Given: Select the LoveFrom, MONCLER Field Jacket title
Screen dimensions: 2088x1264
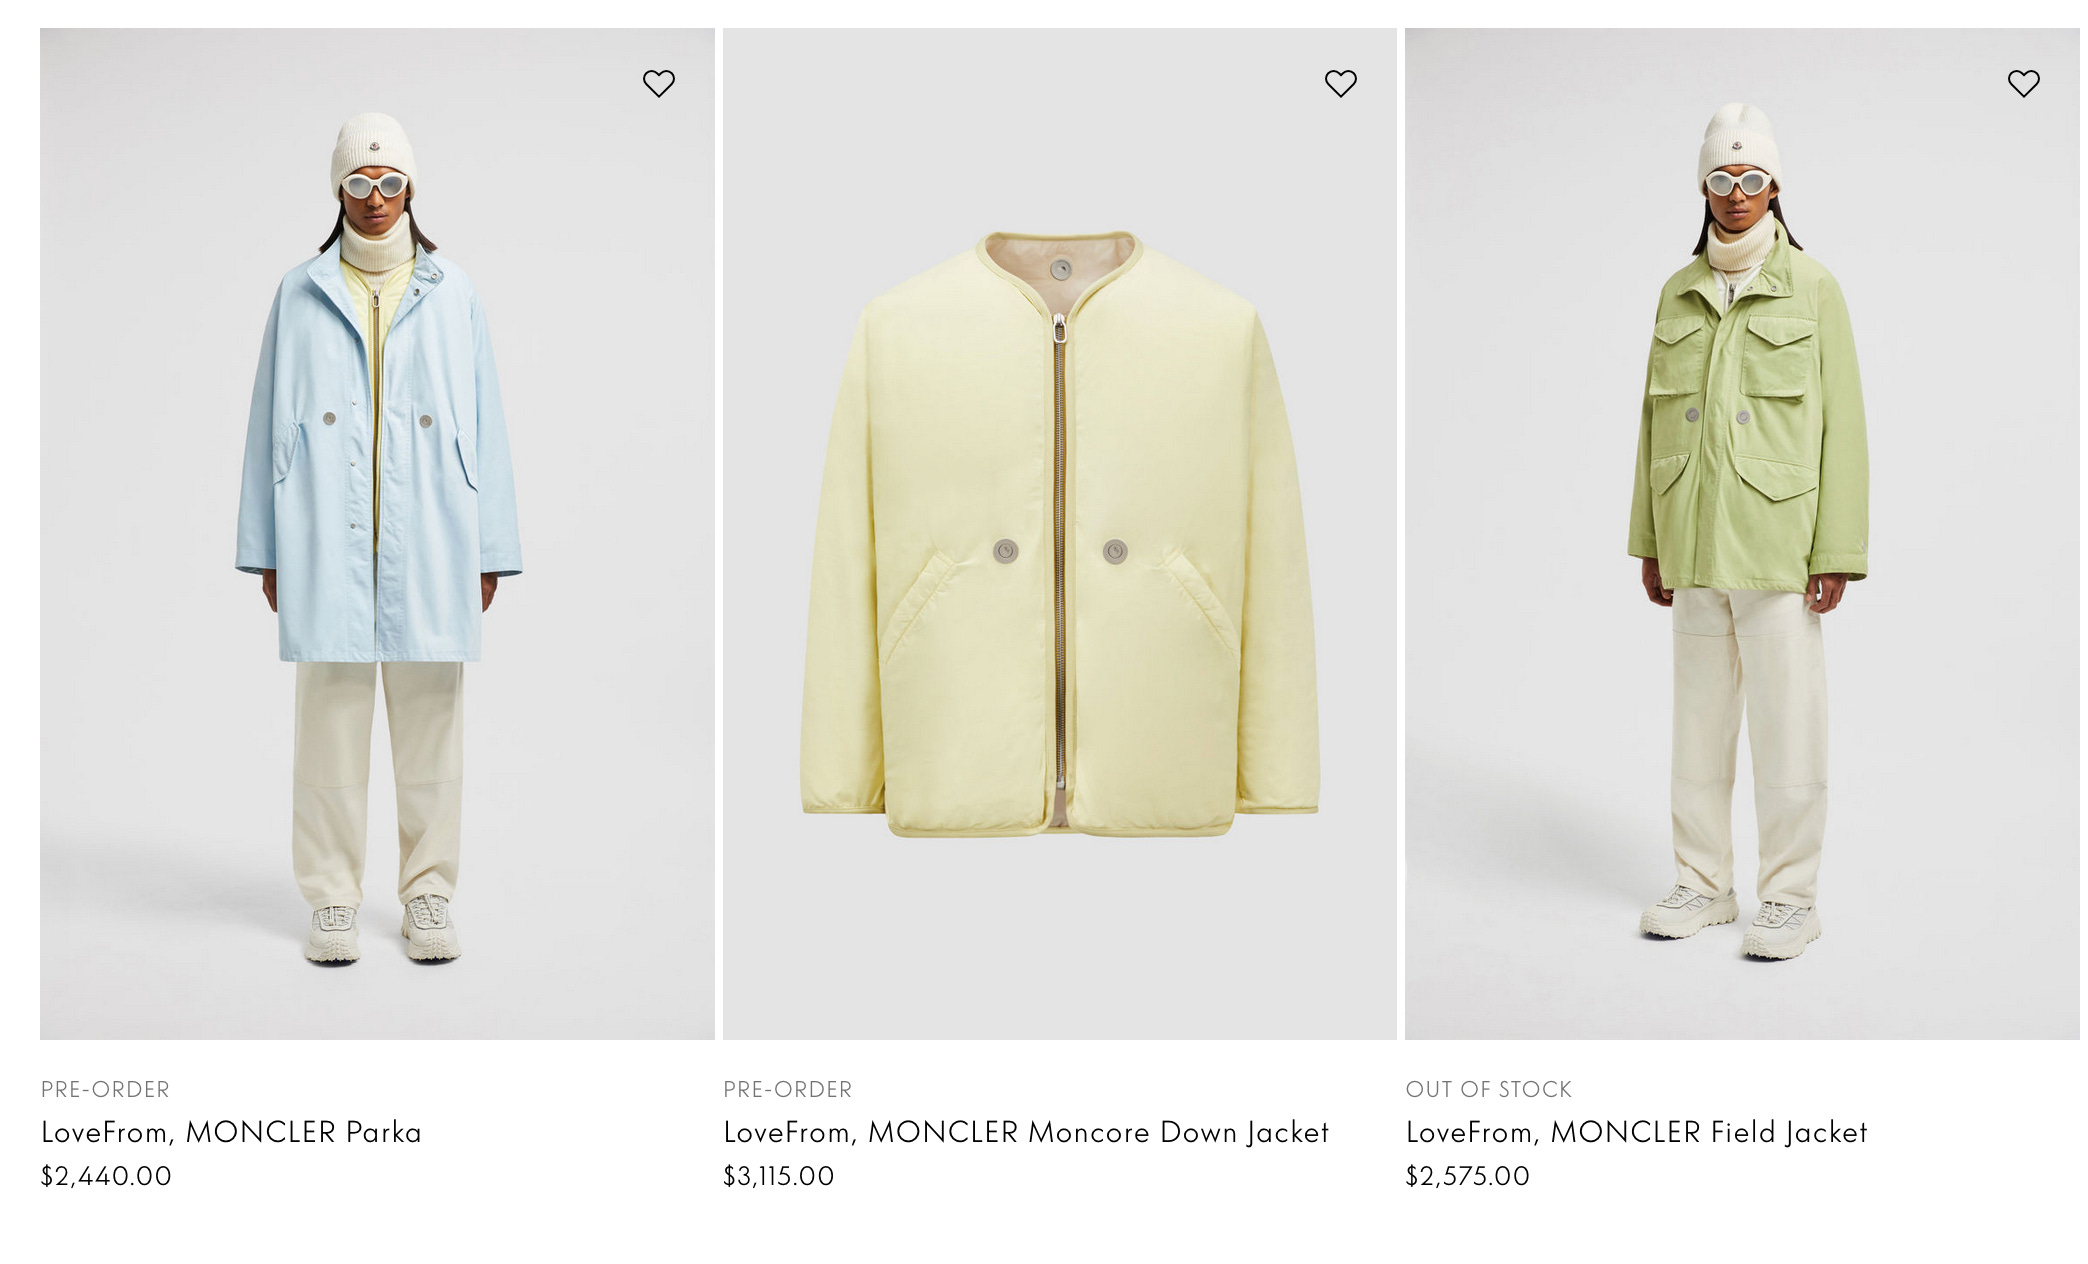Looking at the screenshot, I should click(x=1636, y=1132).
